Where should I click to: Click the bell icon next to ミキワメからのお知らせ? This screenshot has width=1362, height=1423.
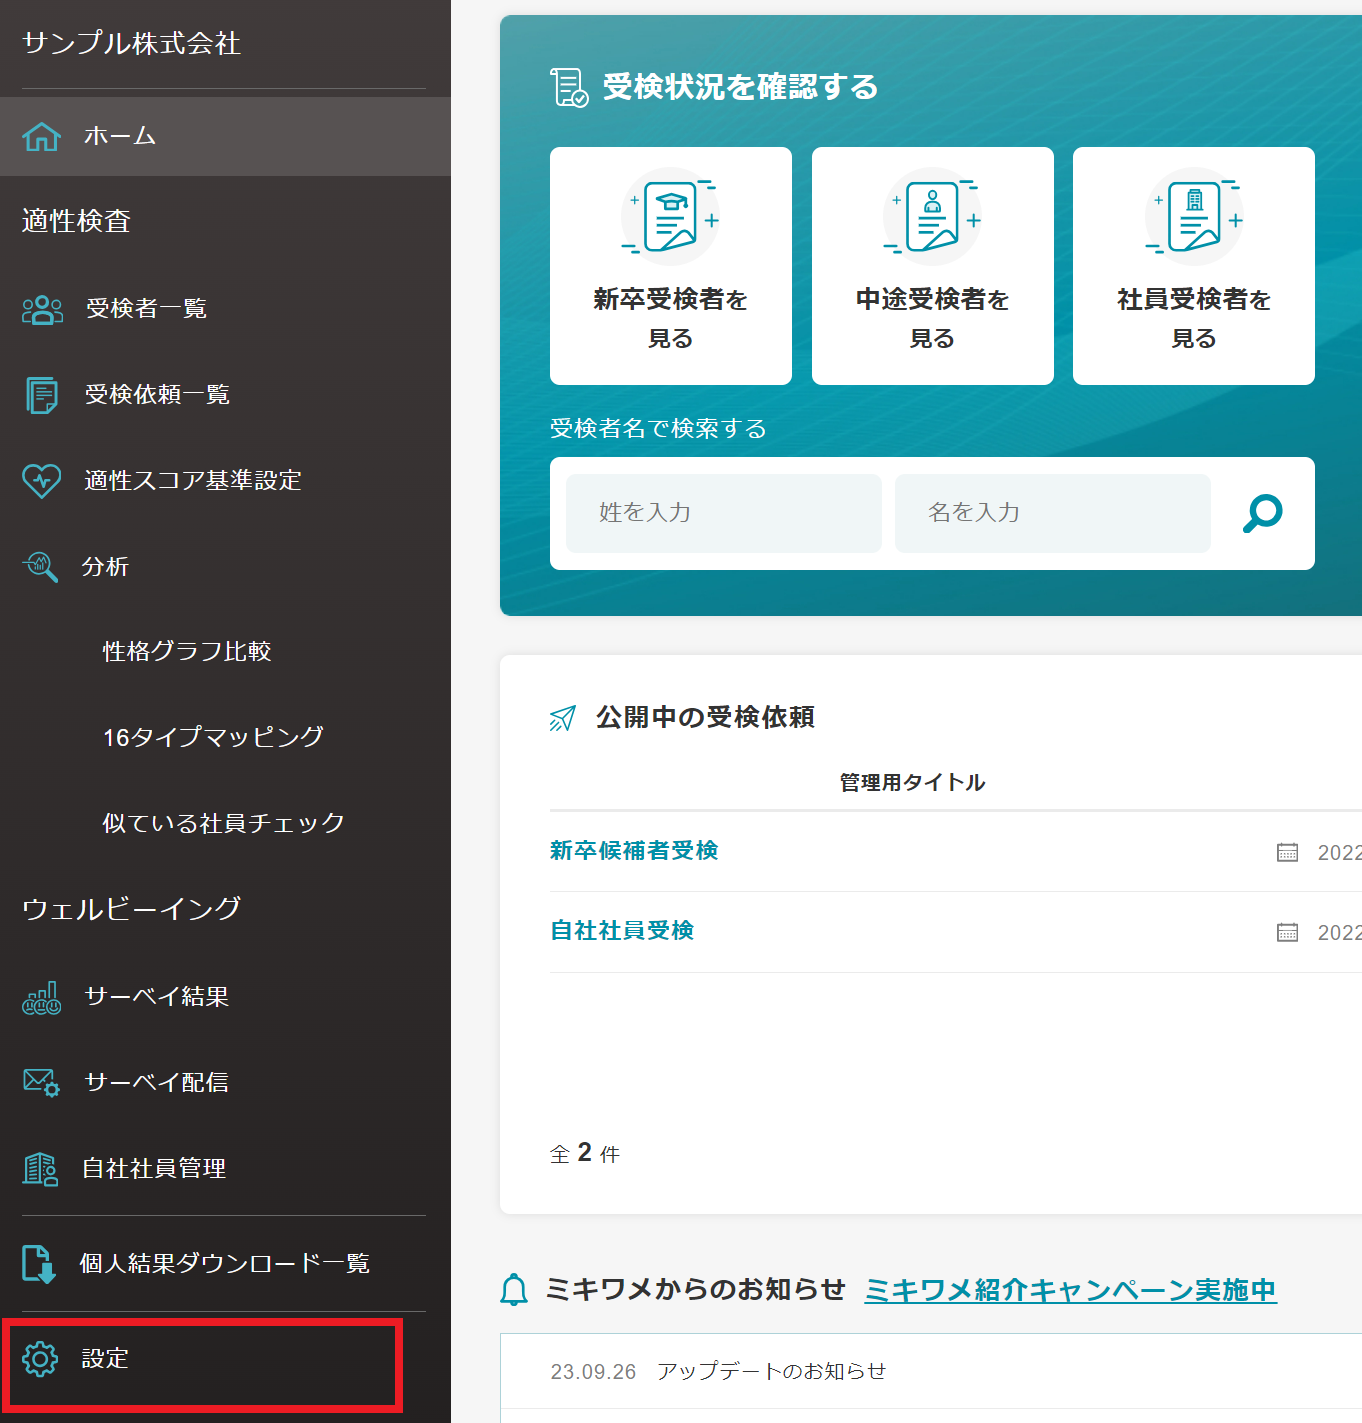tap(515, 1290)
